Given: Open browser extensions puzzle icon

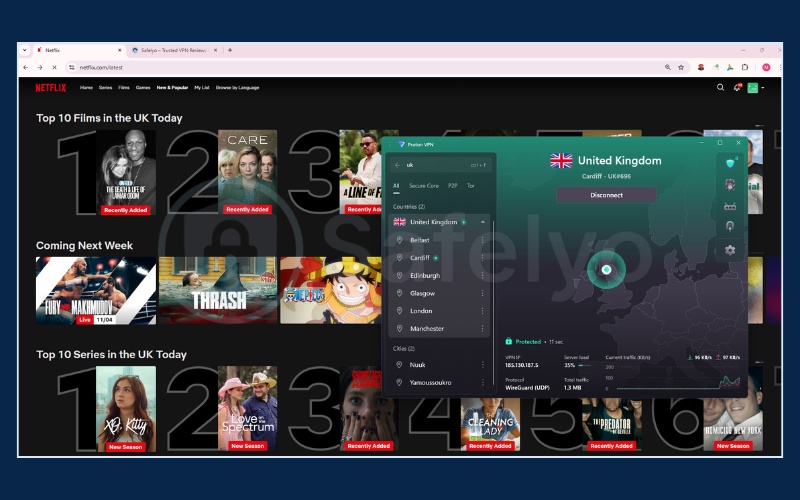Looking at the screenshot, I should (745, 67).
